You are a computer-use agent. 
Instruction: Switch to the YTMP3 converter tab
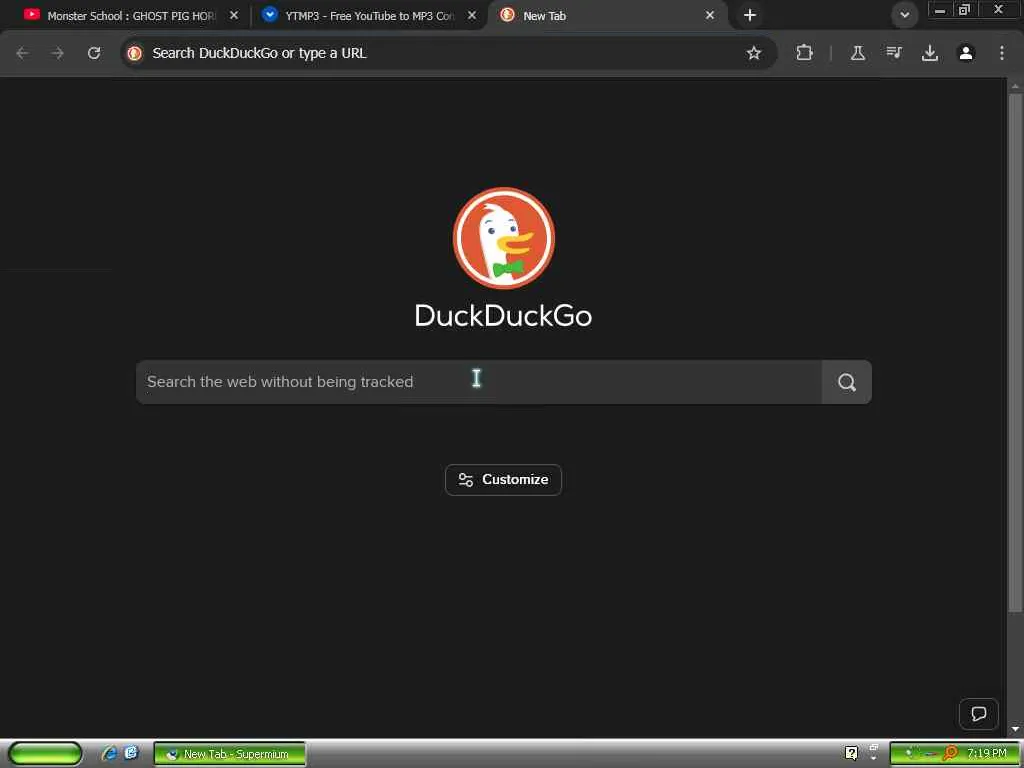369,15
